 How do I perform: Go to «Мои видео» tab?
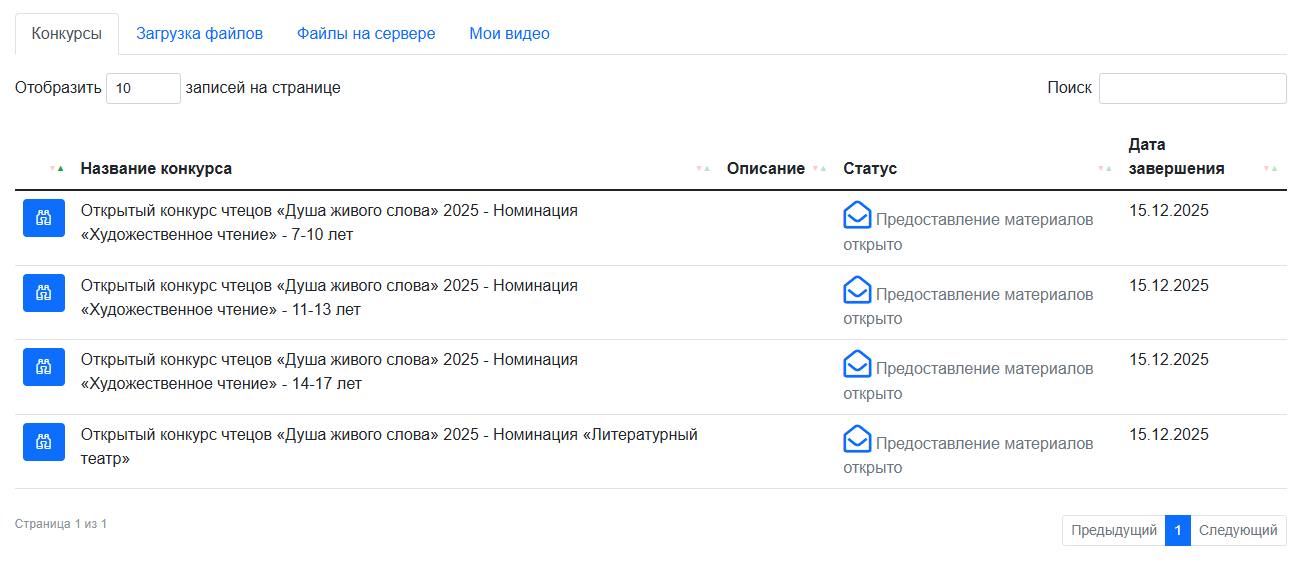509,34
